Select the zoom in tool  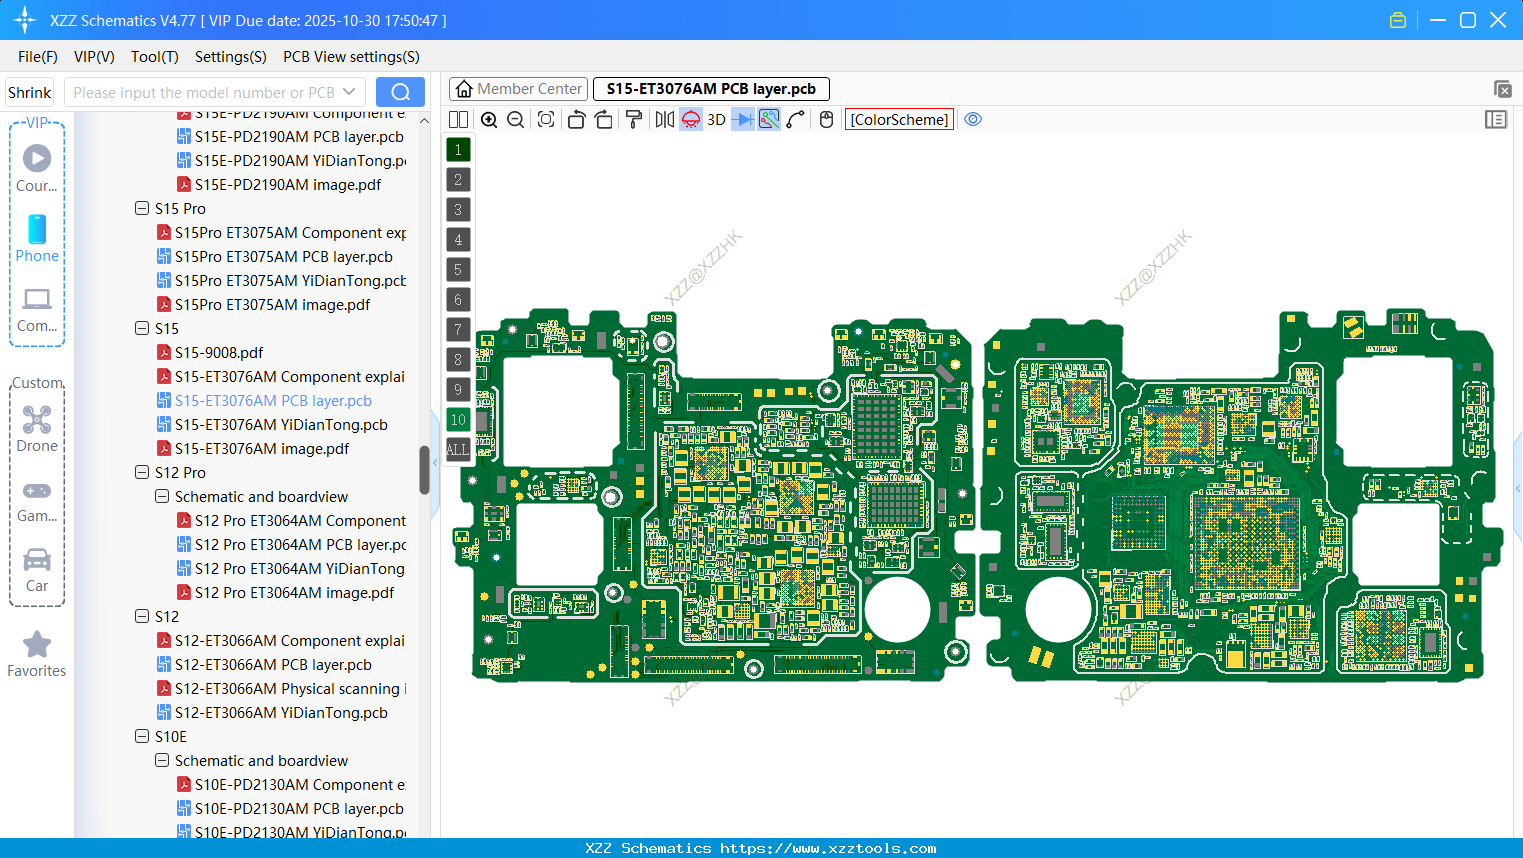coord(489,119)
